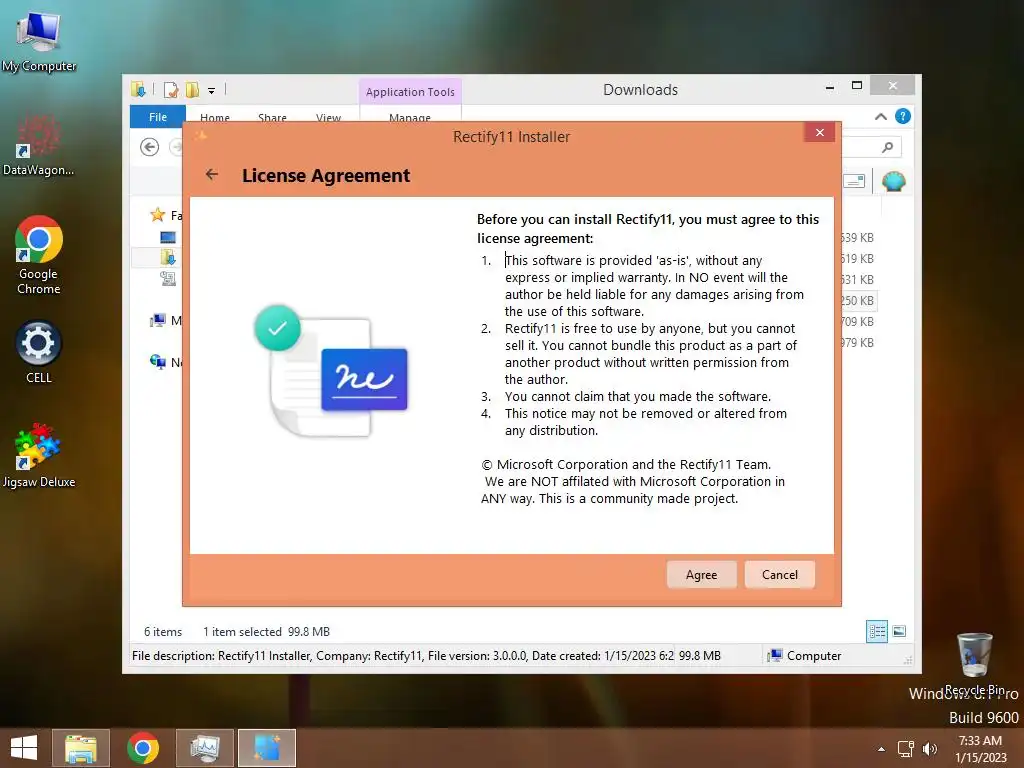Click the network icon in system tray
The height and width of the screenshot is (768, 1024).
coord(905,748)
